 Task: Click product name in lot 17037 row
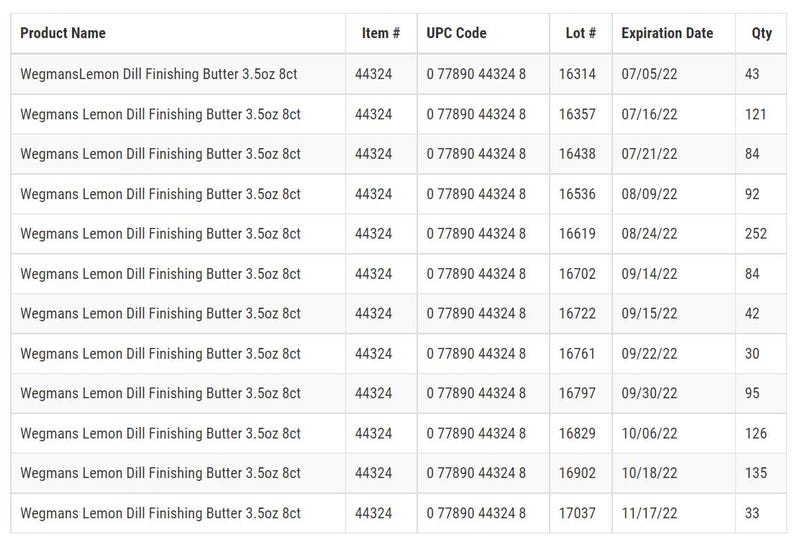pyautogui.click(x=160, y=513)
